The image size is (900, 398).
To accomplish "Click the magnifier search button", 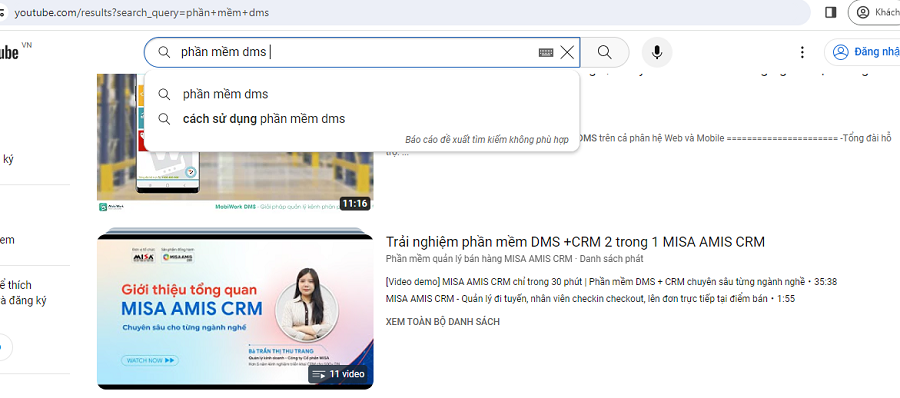I will [604, 52].
